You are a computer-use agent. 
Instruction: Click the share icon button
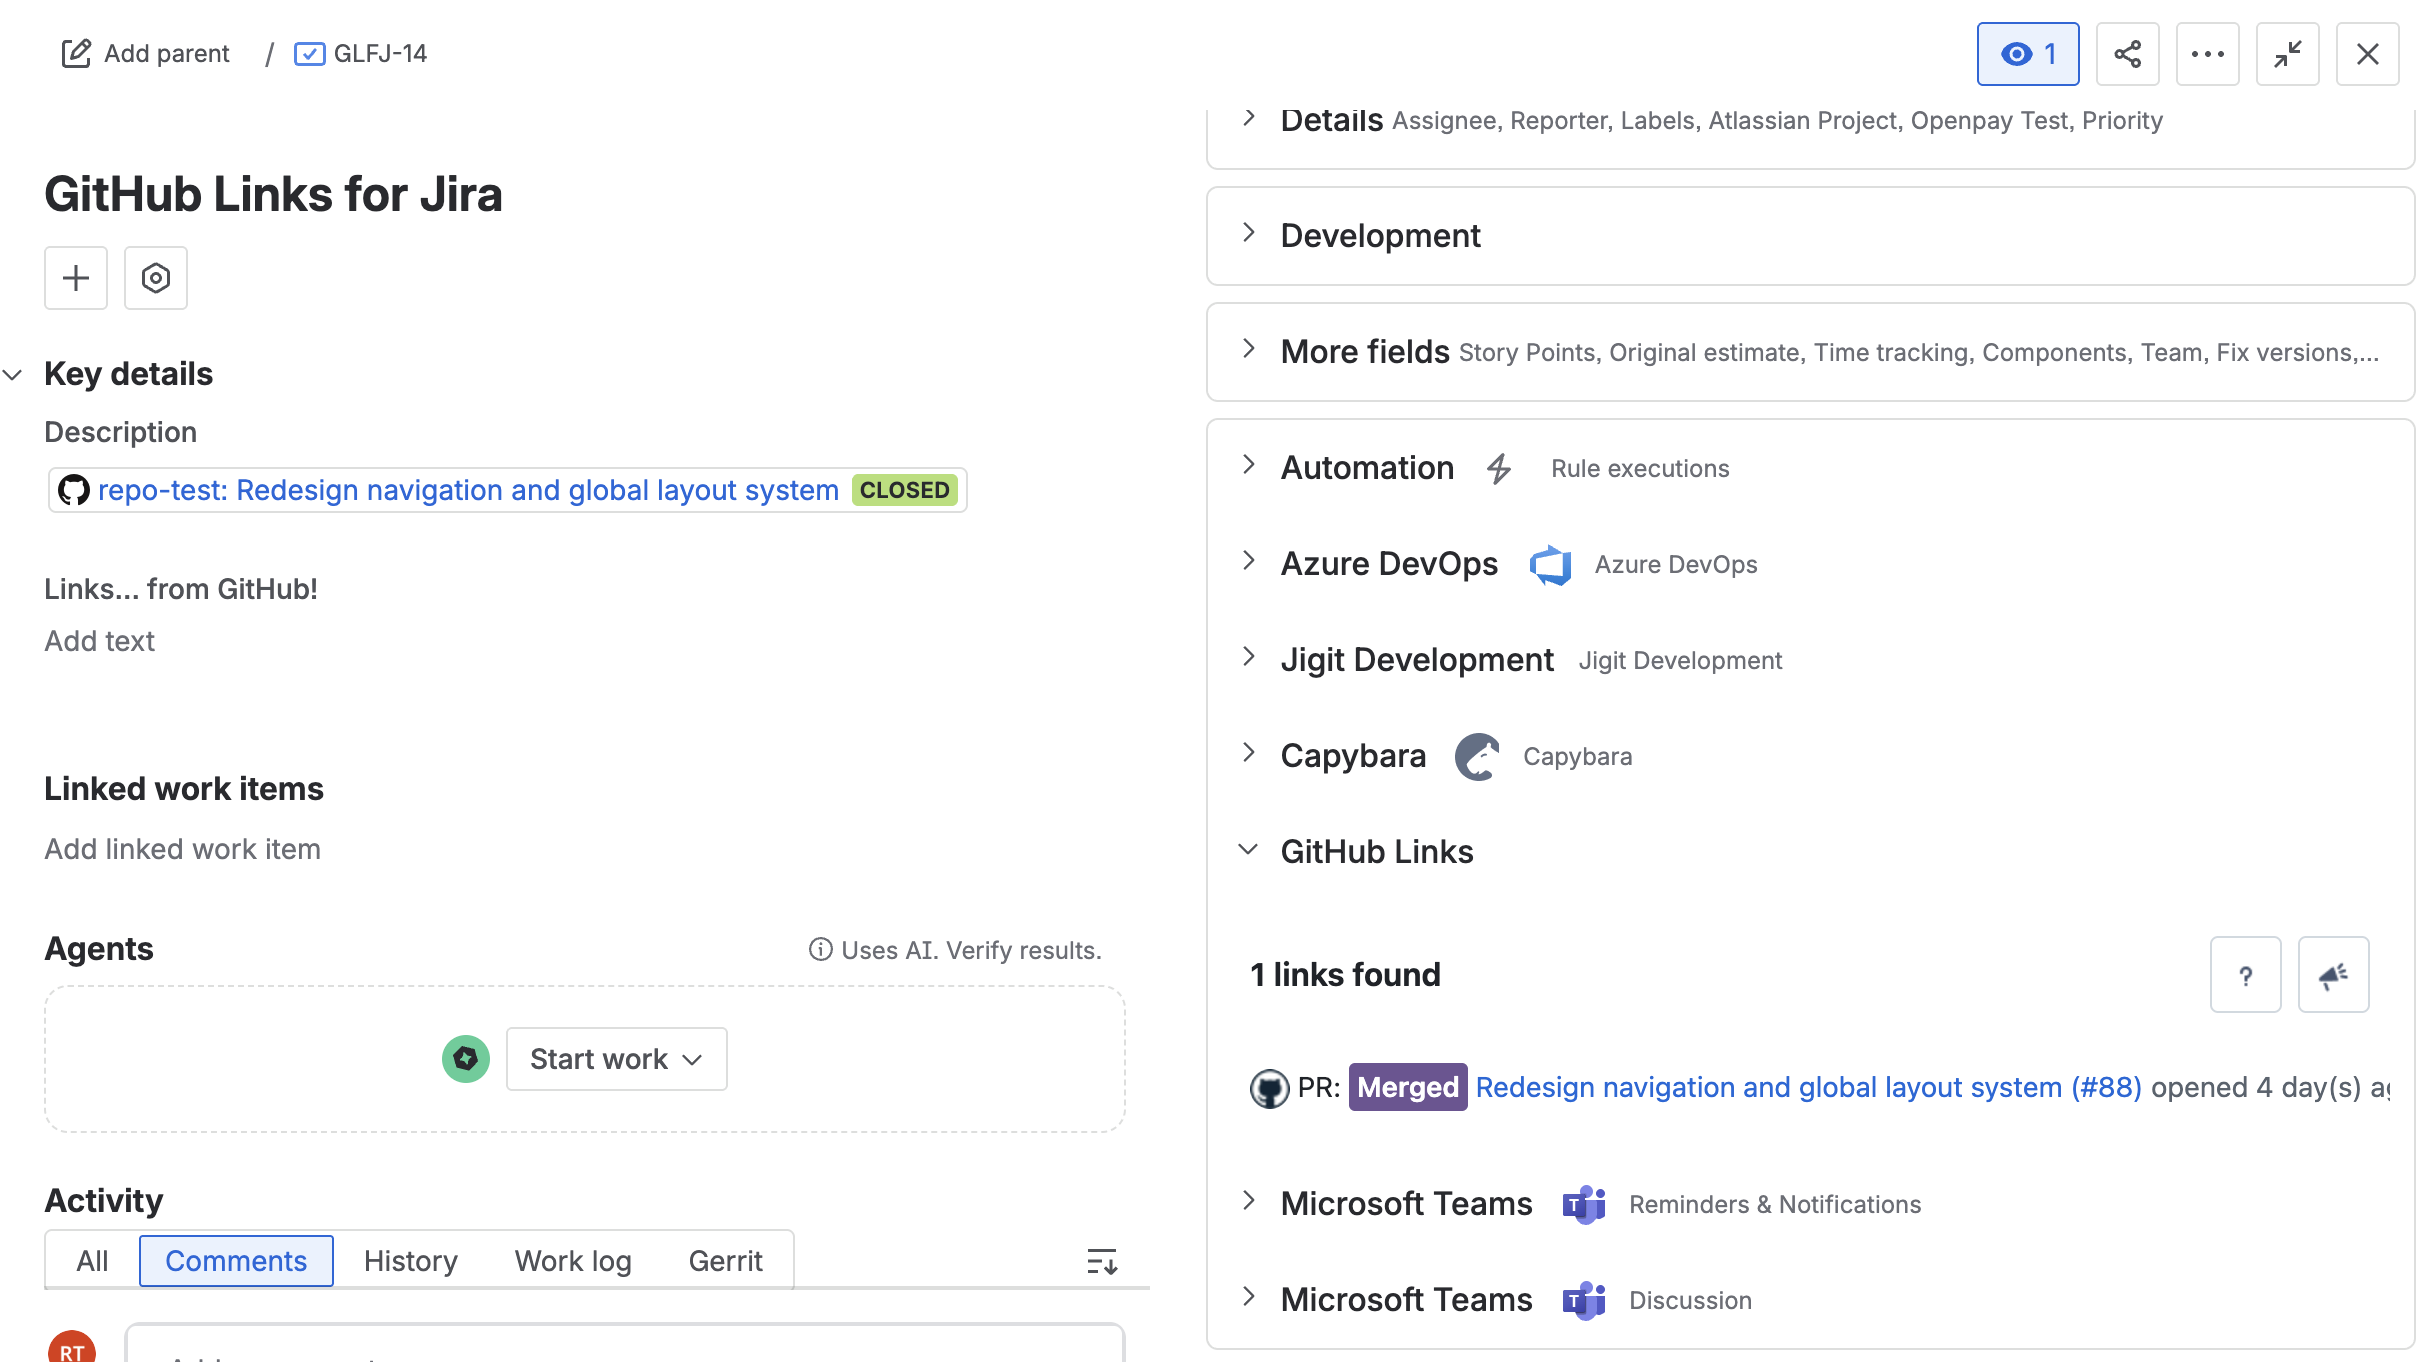click(2127, 54)
